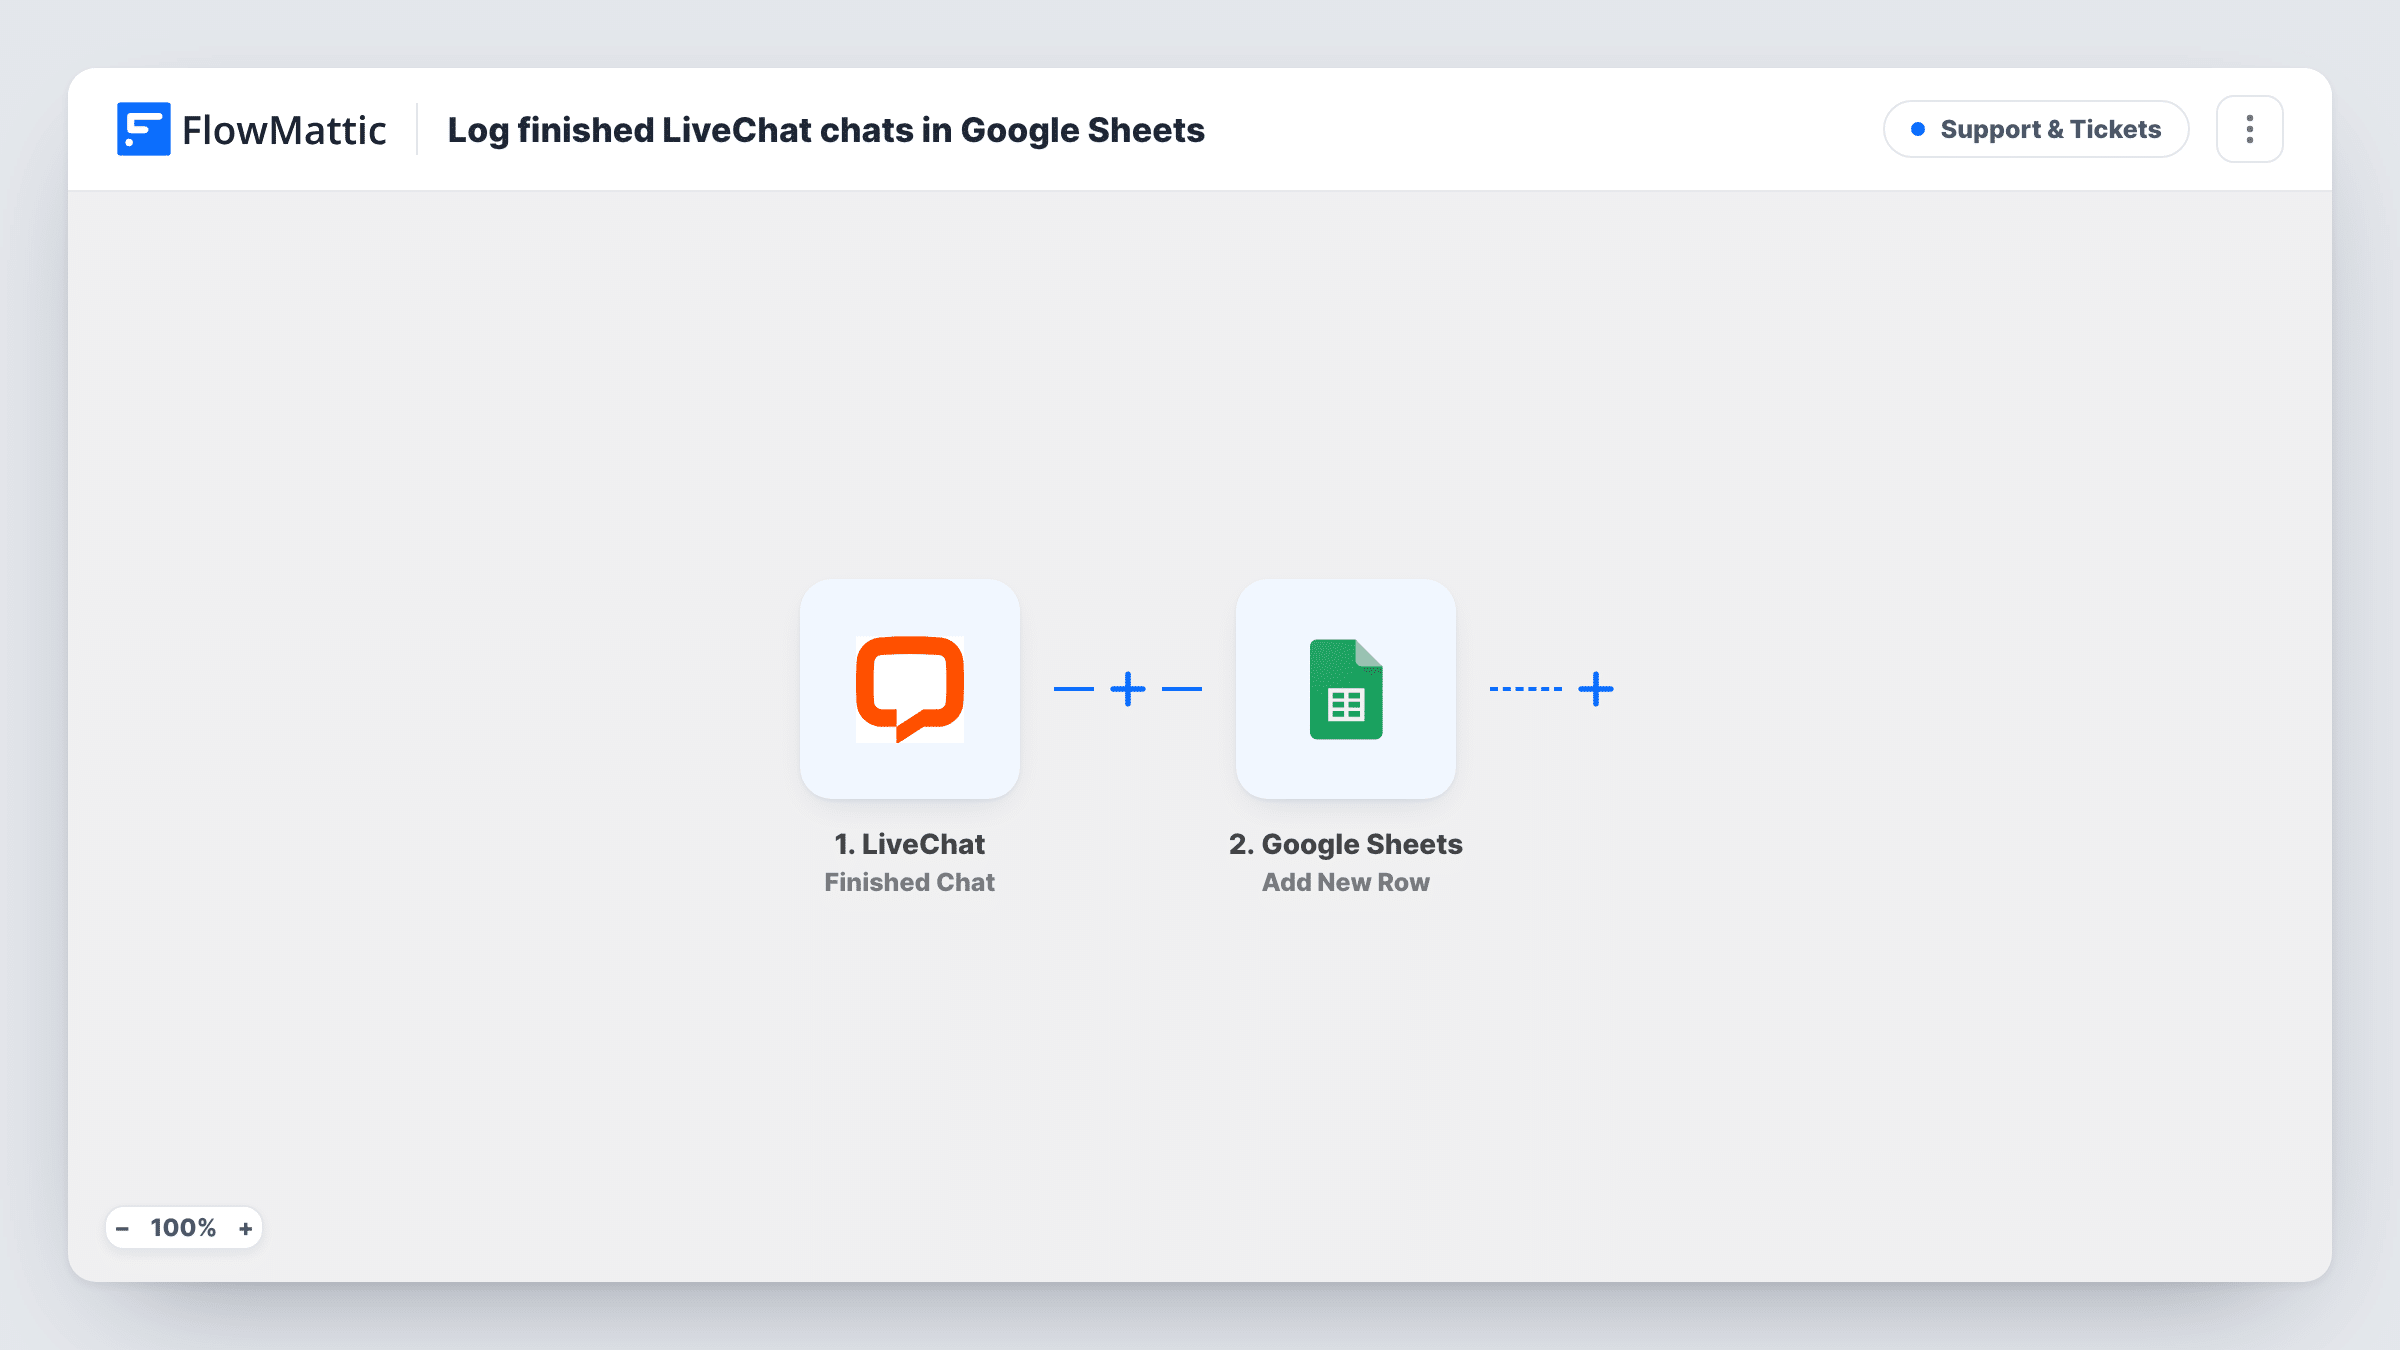This screenshot has width=2400, height=1350.
Task: Click the 100% zoom level value
Action: tap(183, 1228)
